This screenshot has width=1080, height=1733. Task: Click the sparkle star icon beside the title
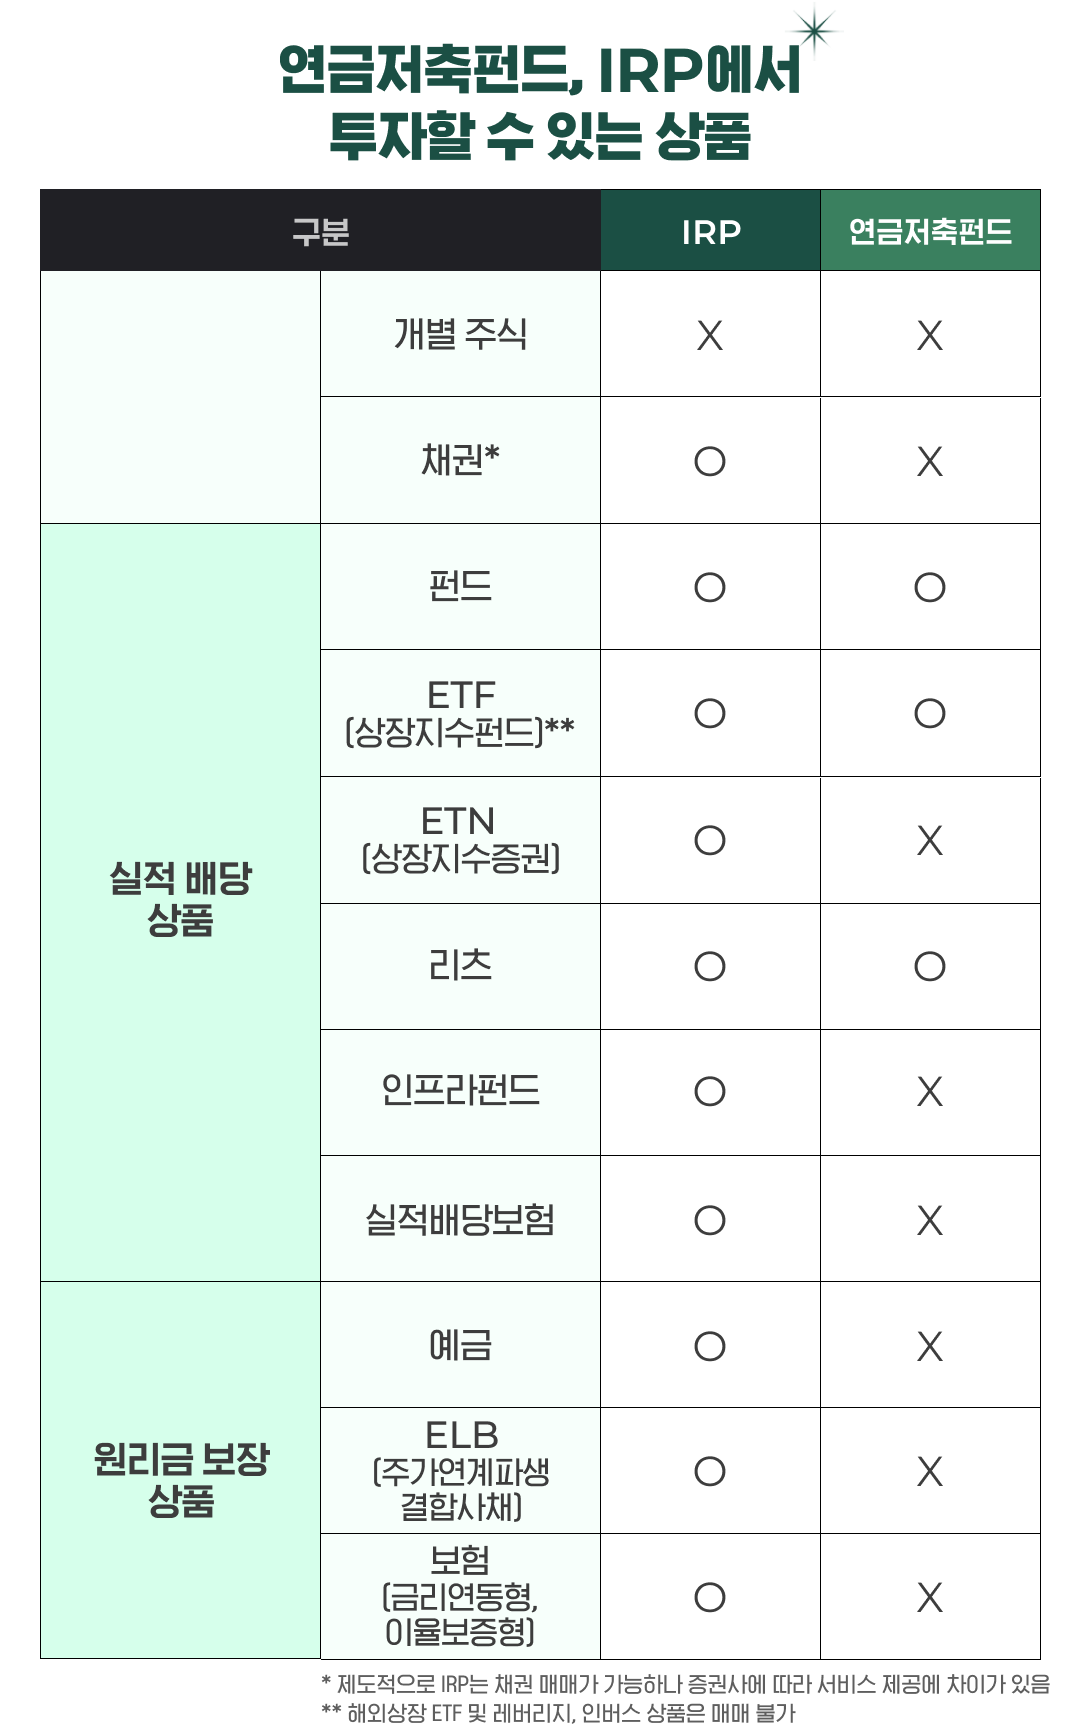[816, 31]
